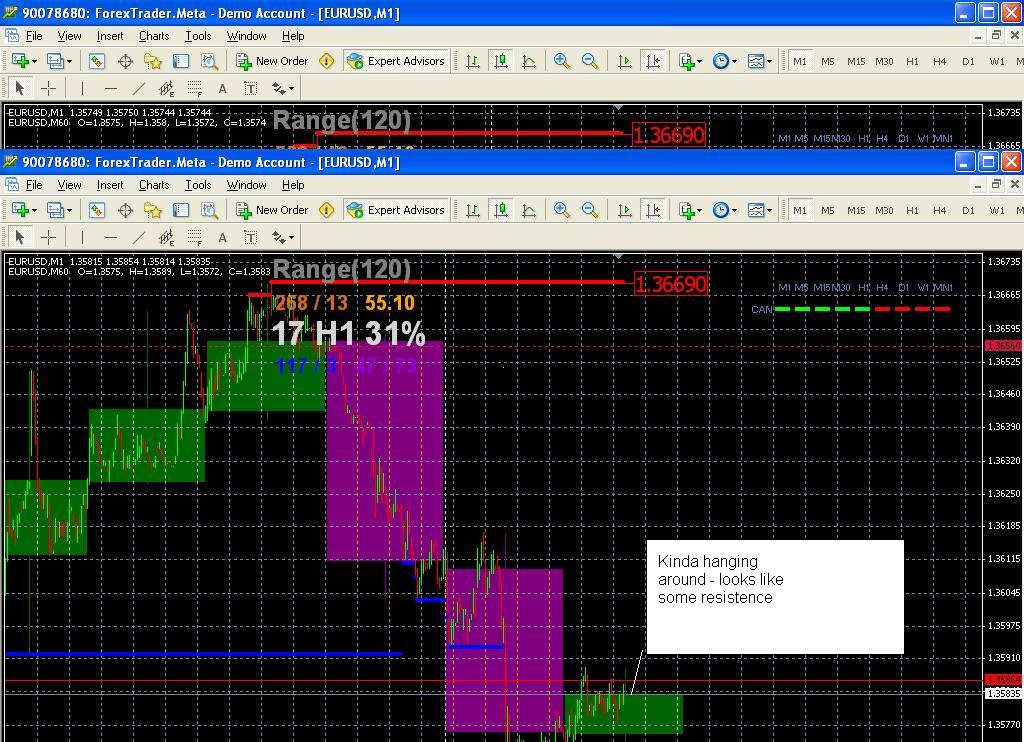The width and height of the screenshot is (1024, 742).
Task: Open the Charts menu in lower window
Action: coord(154,185)
